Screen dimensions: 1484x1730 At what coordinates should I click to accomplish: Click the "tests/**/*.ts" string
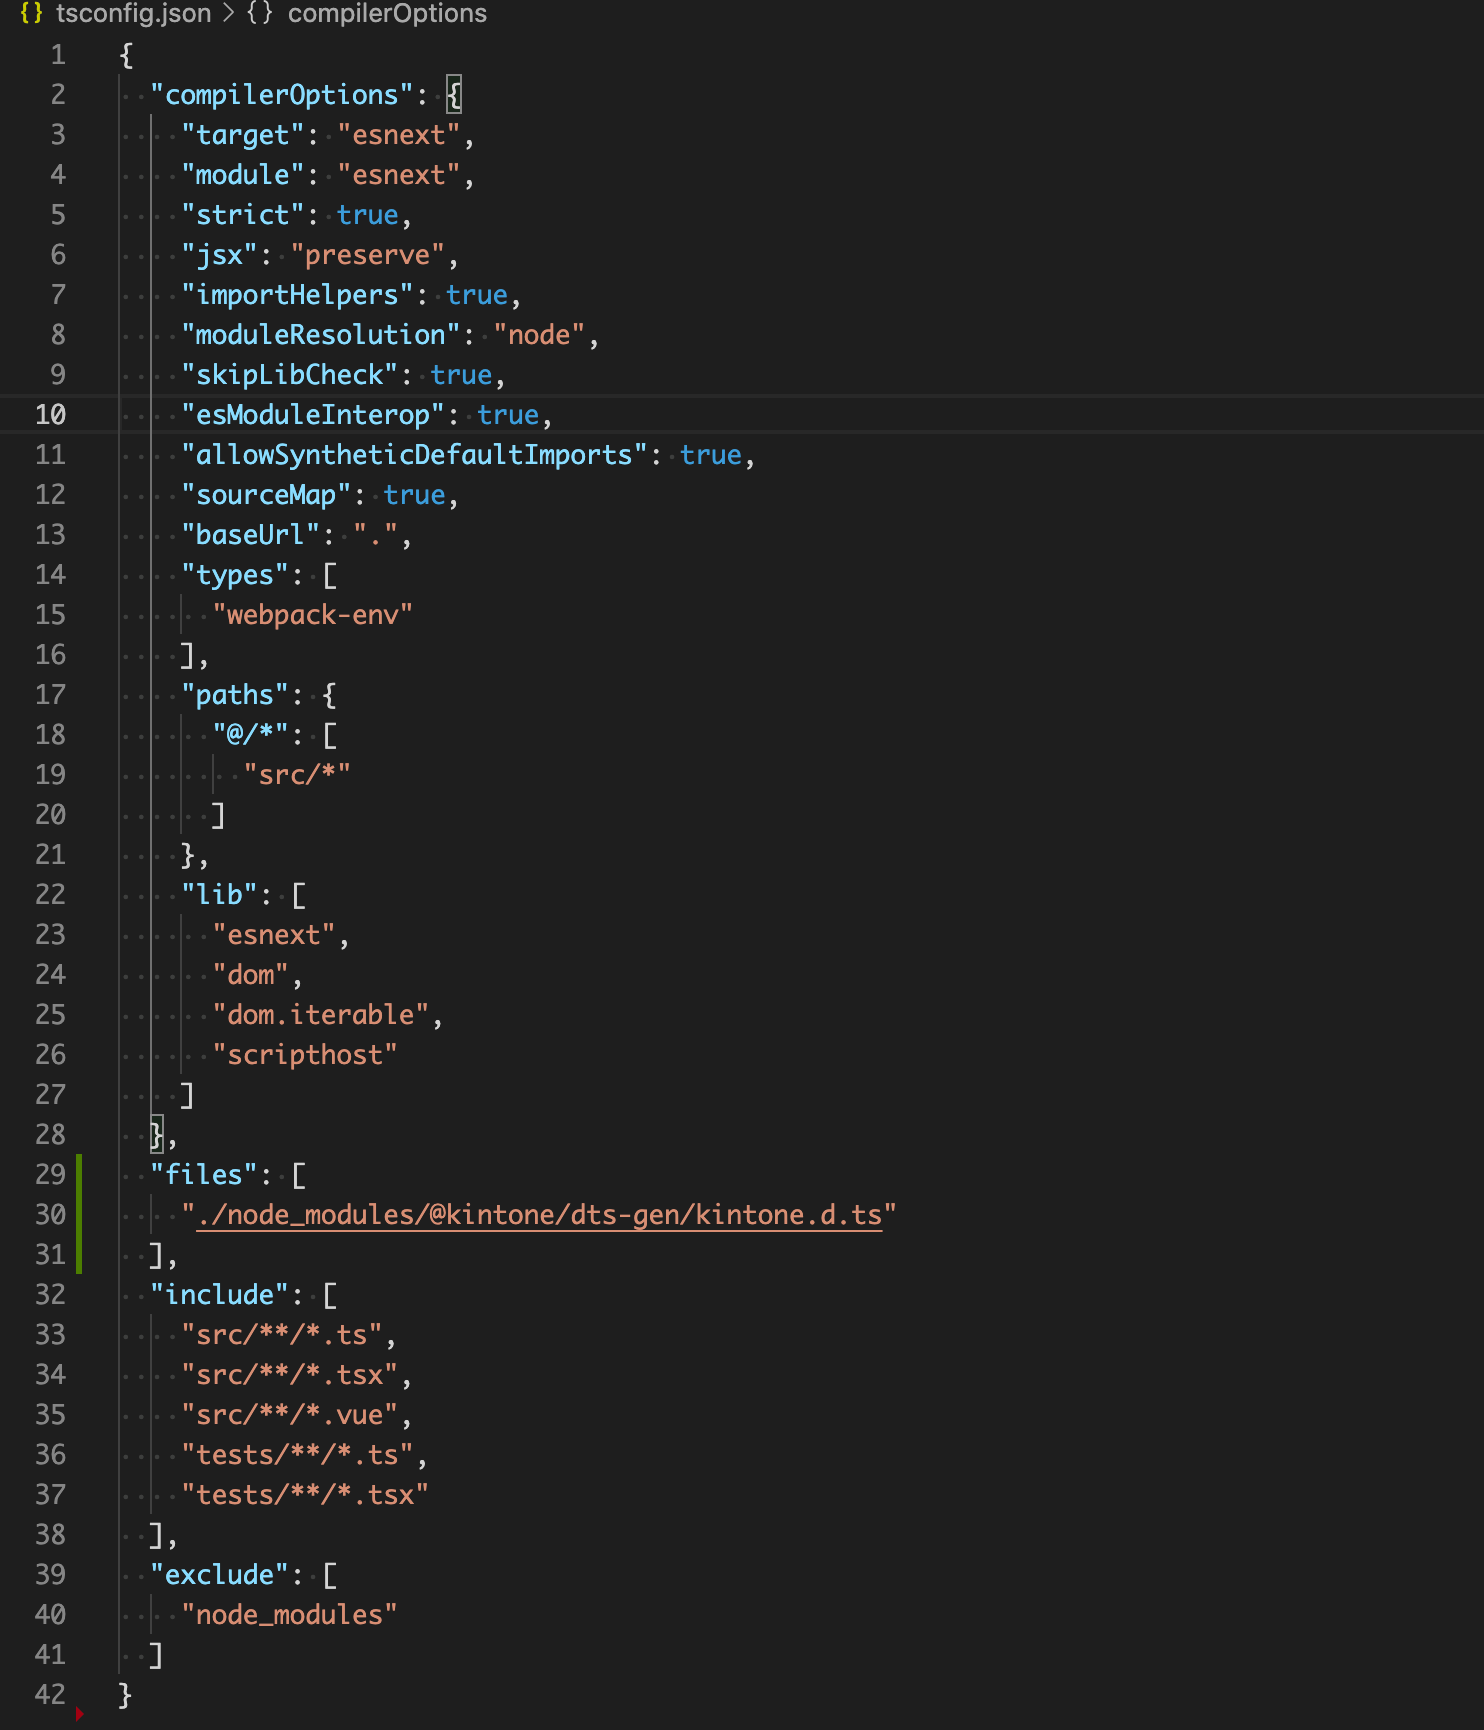297,1455
